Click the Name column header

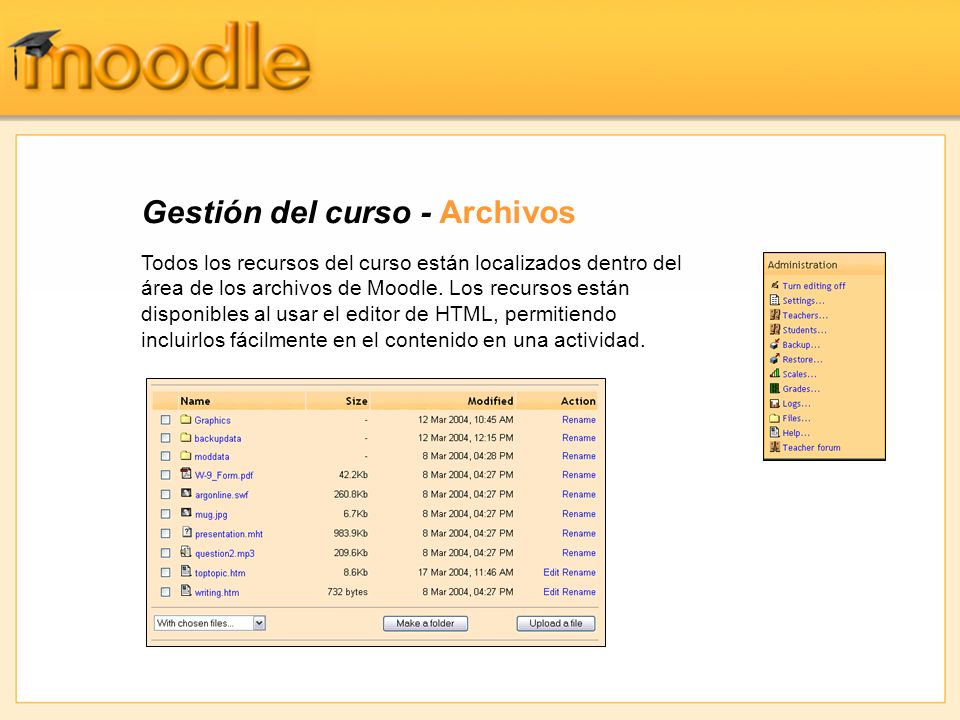pyautogui.click(x=195, y=401)
